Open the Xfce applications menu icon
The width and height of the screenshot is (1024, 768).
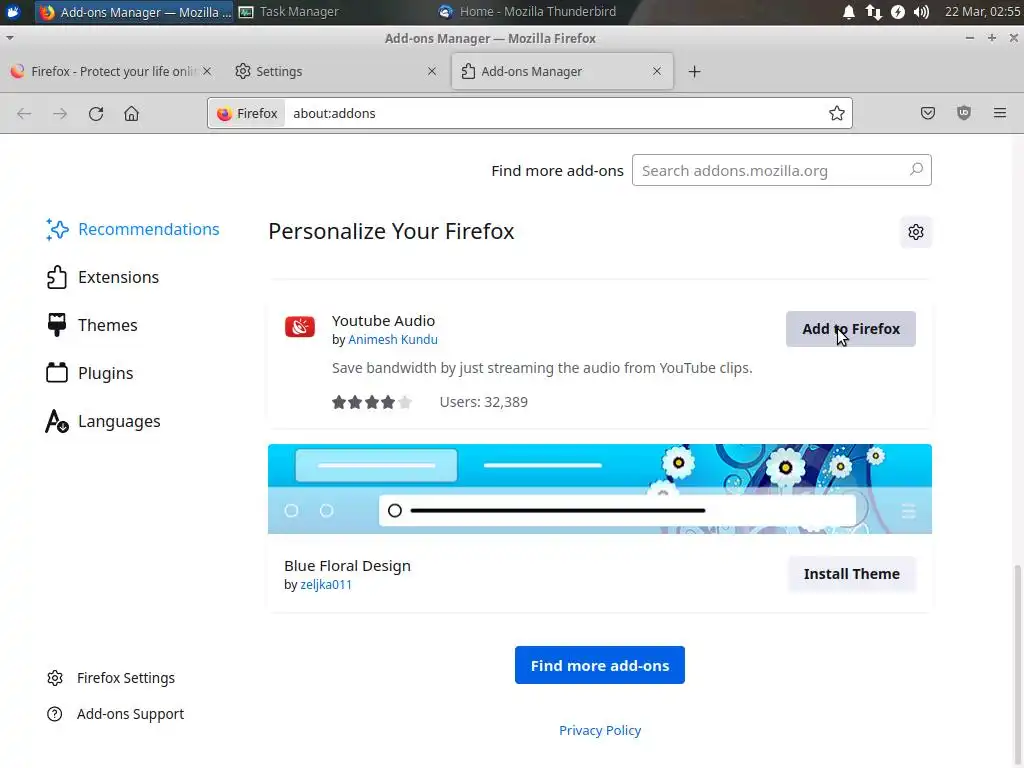13,12
